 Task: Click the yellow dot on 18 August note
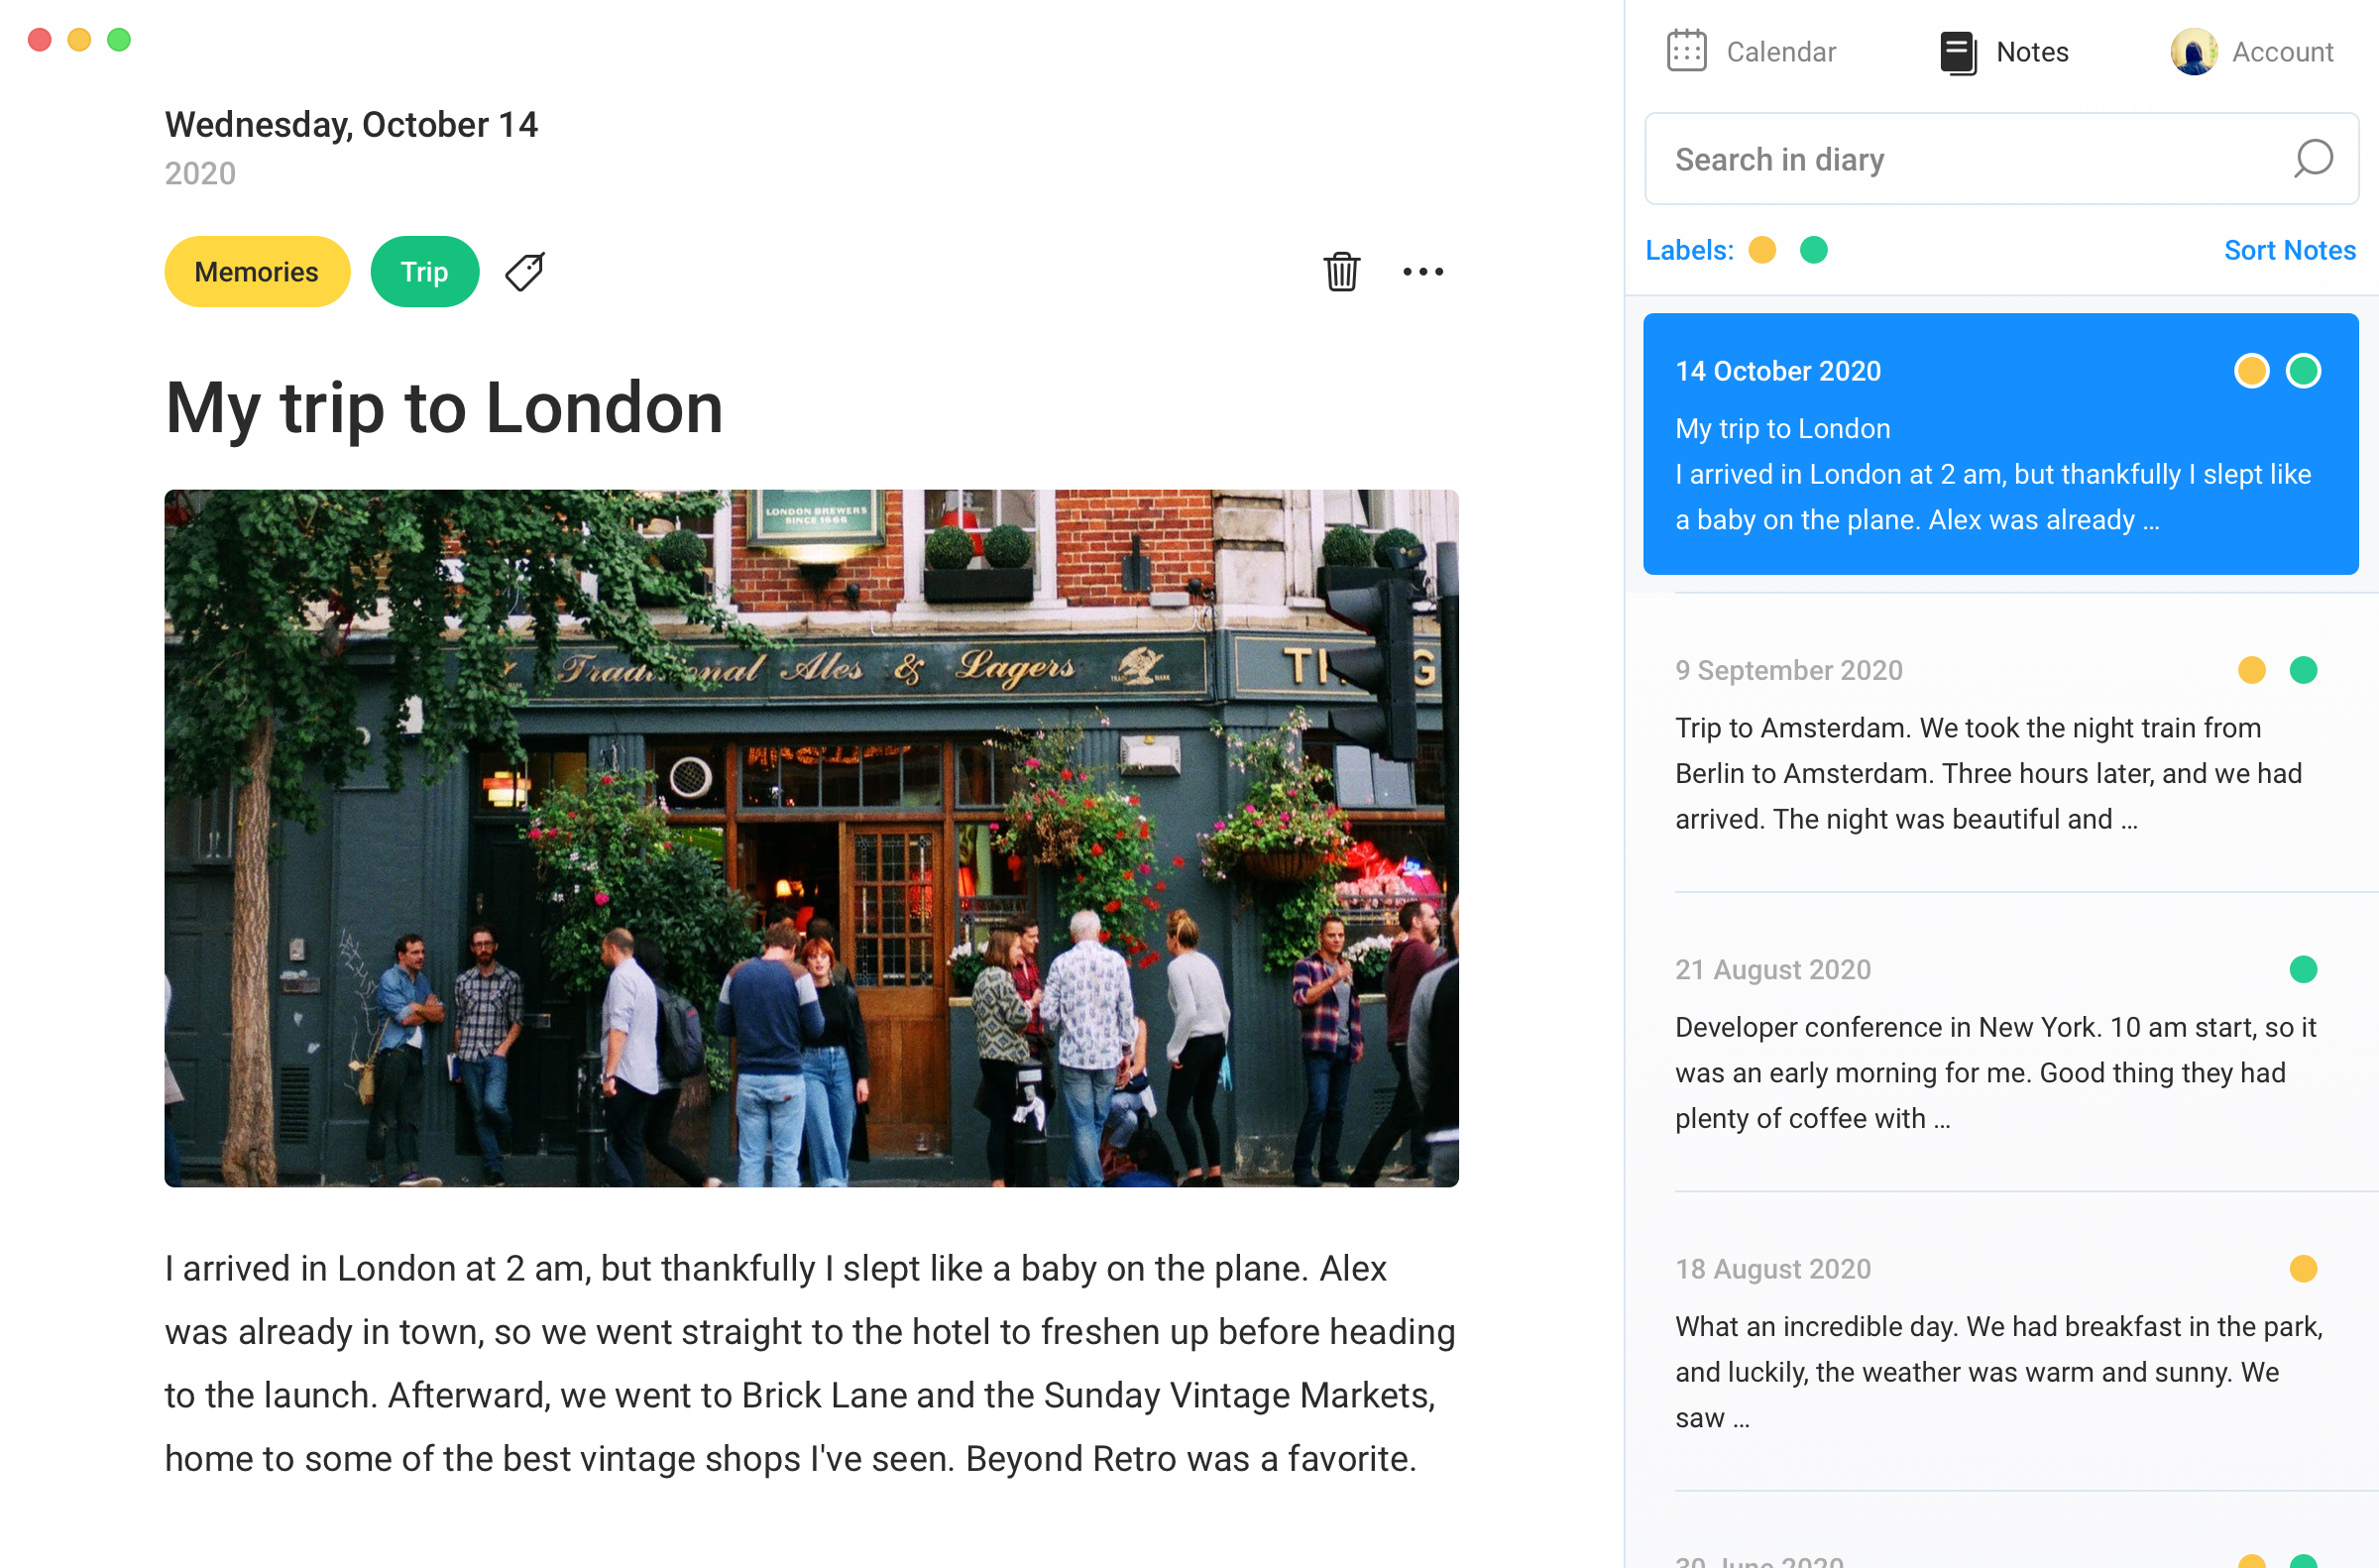(2303, 1269)
